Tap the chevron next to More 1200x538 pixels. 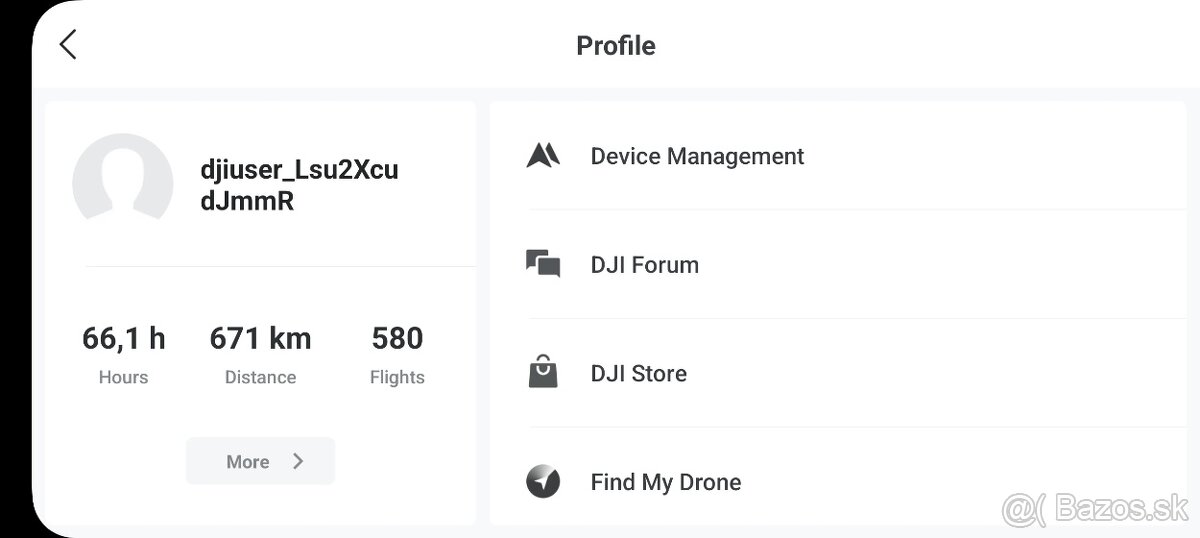pyautogui.click(x=298, y=461)
